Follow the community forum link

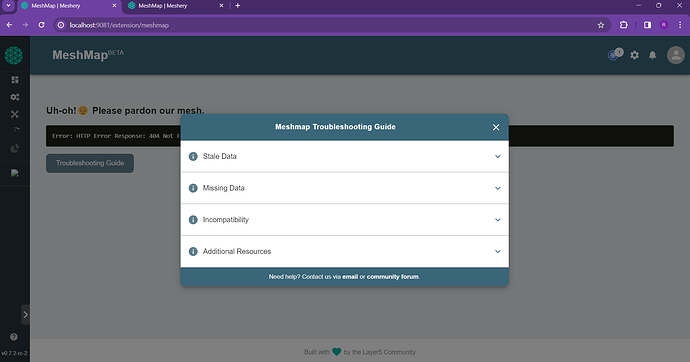[x=393, y=277]
